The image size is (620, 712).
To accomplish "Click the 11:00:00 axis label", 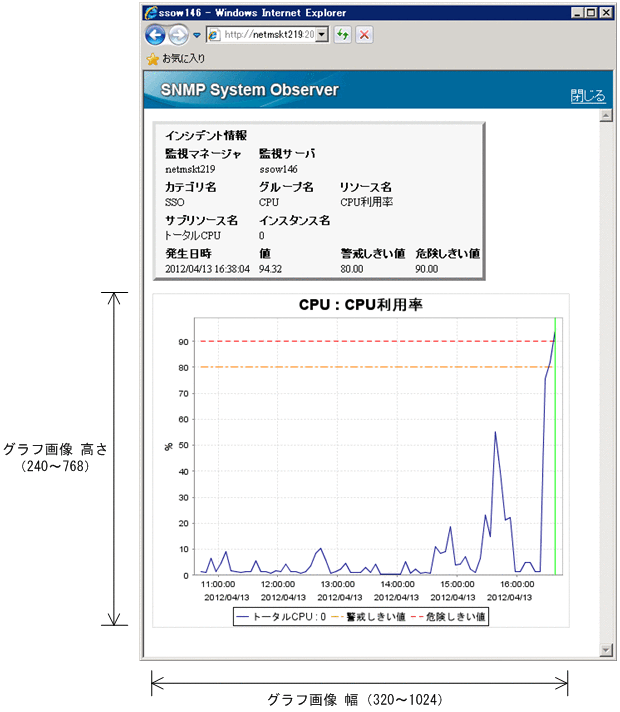I will tap(218, 584).
